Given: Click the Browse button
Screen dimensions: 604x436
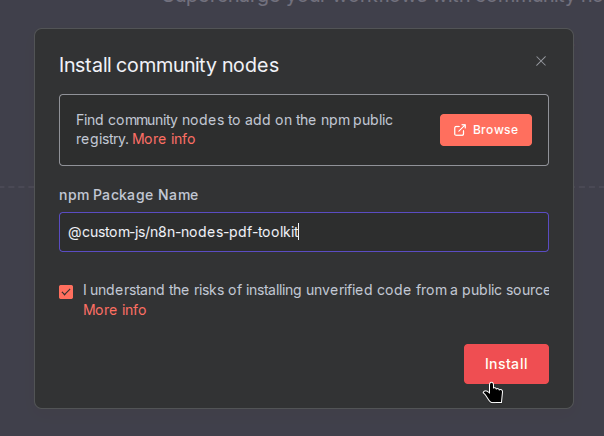Looking at the screenshot, I should tap(485, 130).
